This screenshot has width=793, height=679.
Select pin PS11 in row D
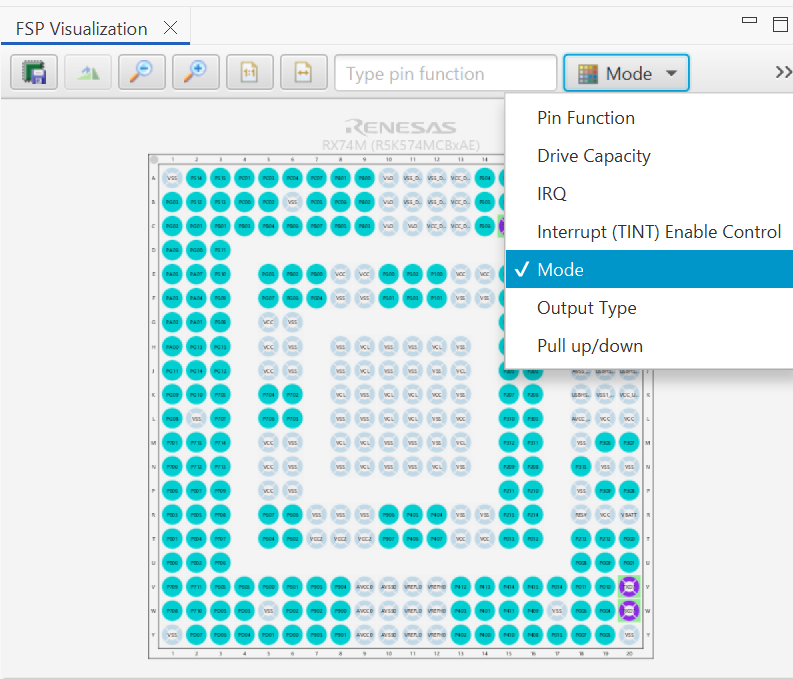[x=221, y=250]
